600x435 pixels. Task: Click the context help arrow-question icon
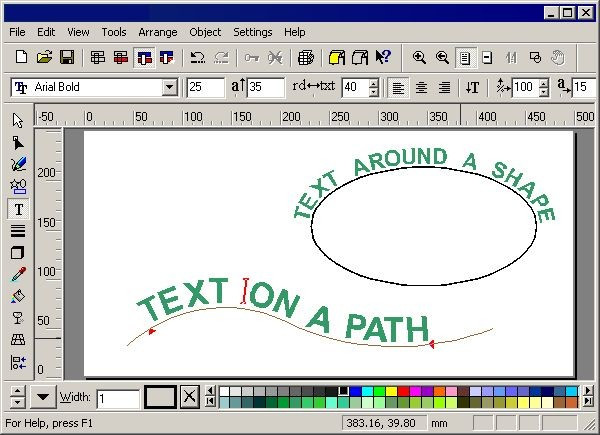pyautogui.click(x=383, y=58)
